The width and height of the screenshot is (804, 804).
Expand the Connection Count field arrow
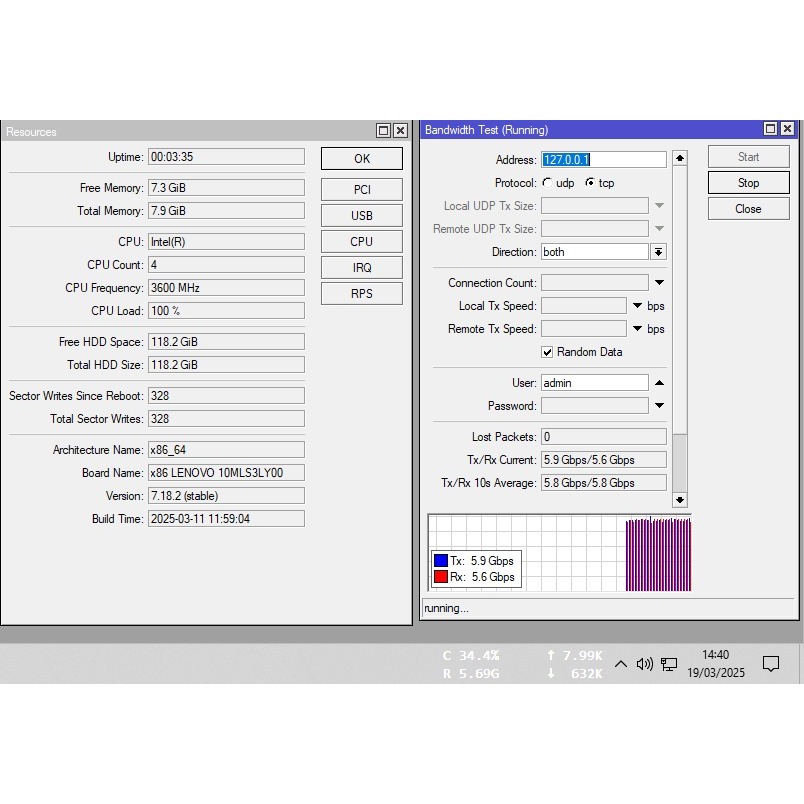(659, 283)
